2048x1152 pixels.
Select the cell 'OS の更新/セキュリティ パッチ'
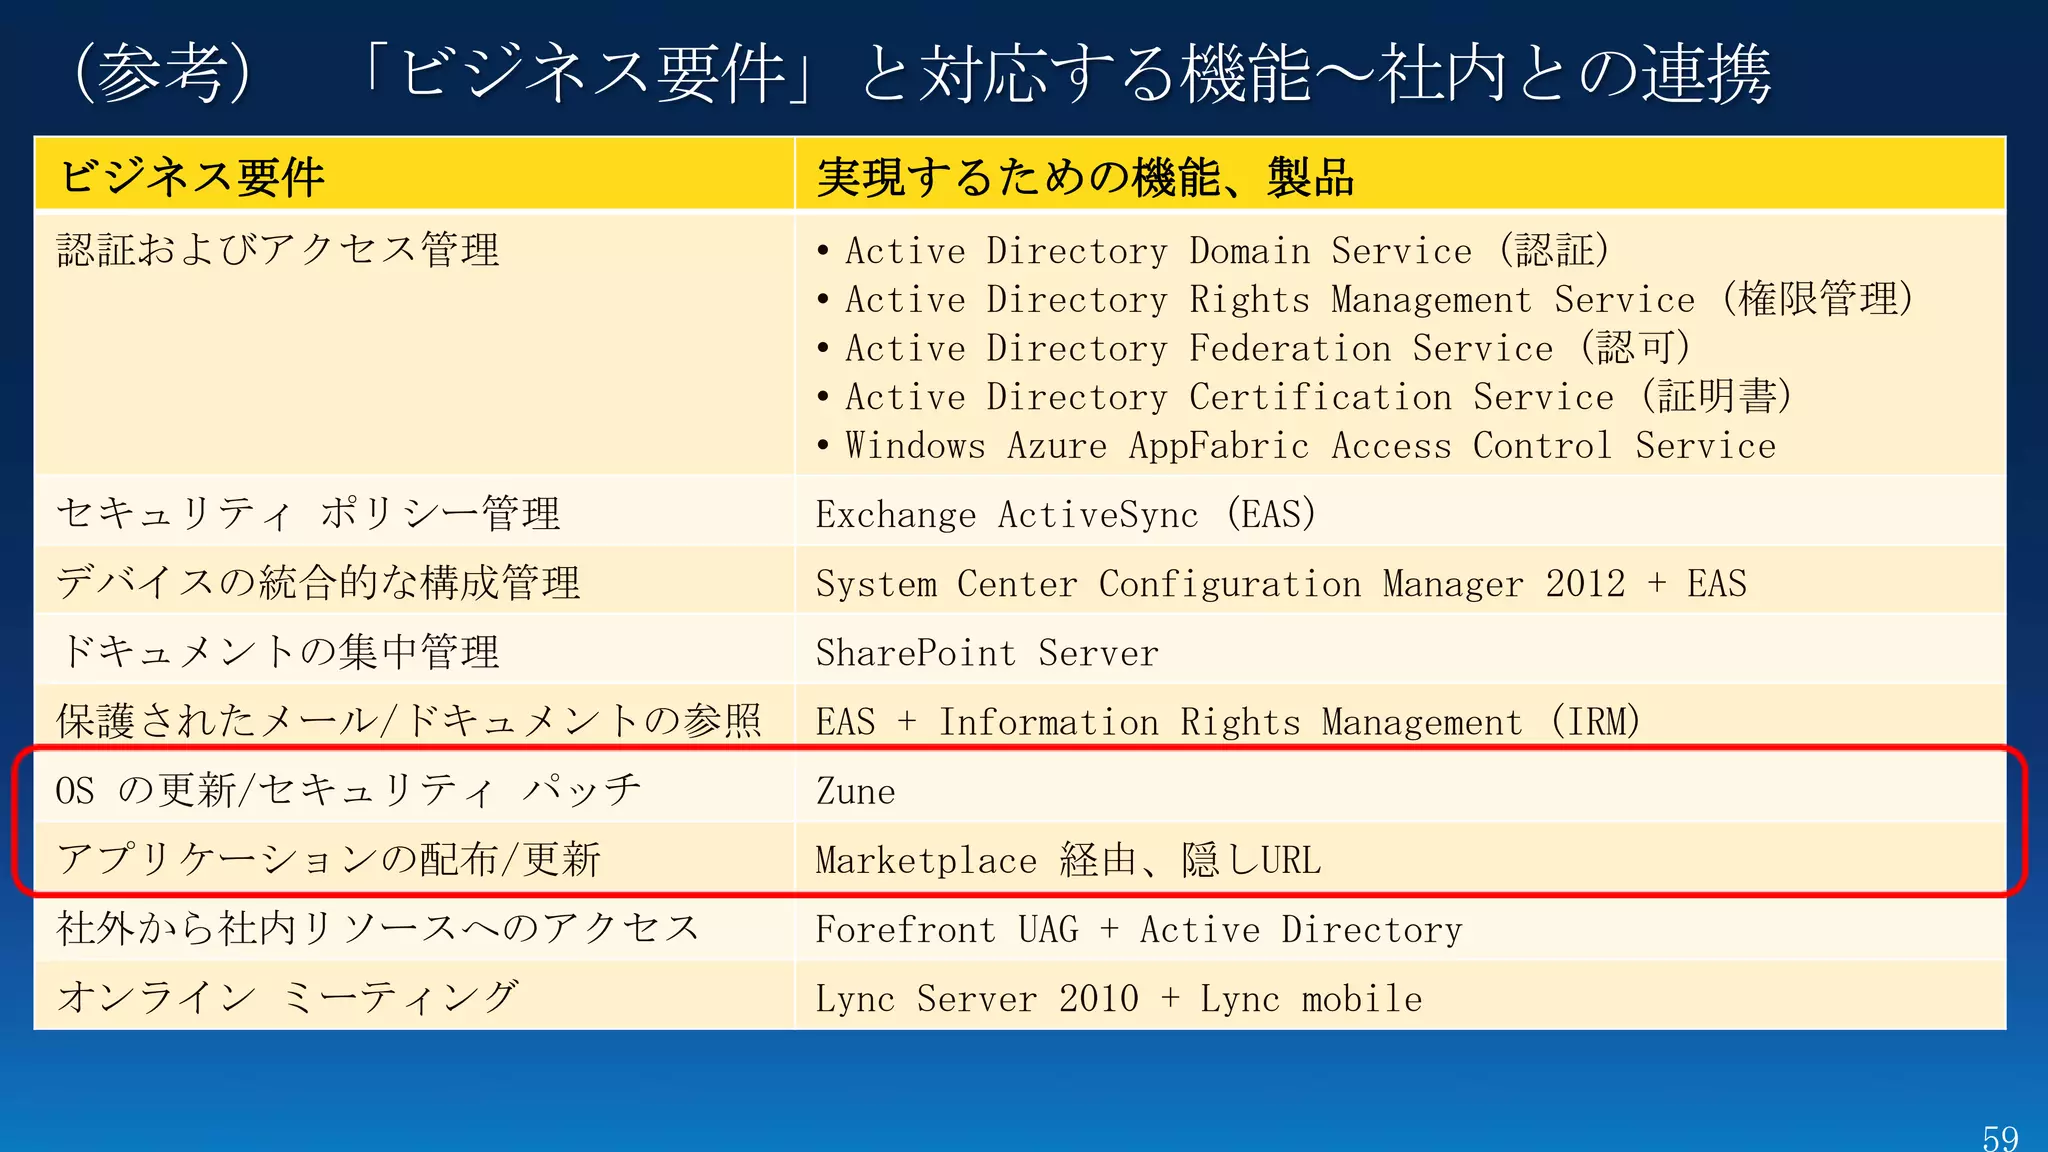tap(415, 789)
